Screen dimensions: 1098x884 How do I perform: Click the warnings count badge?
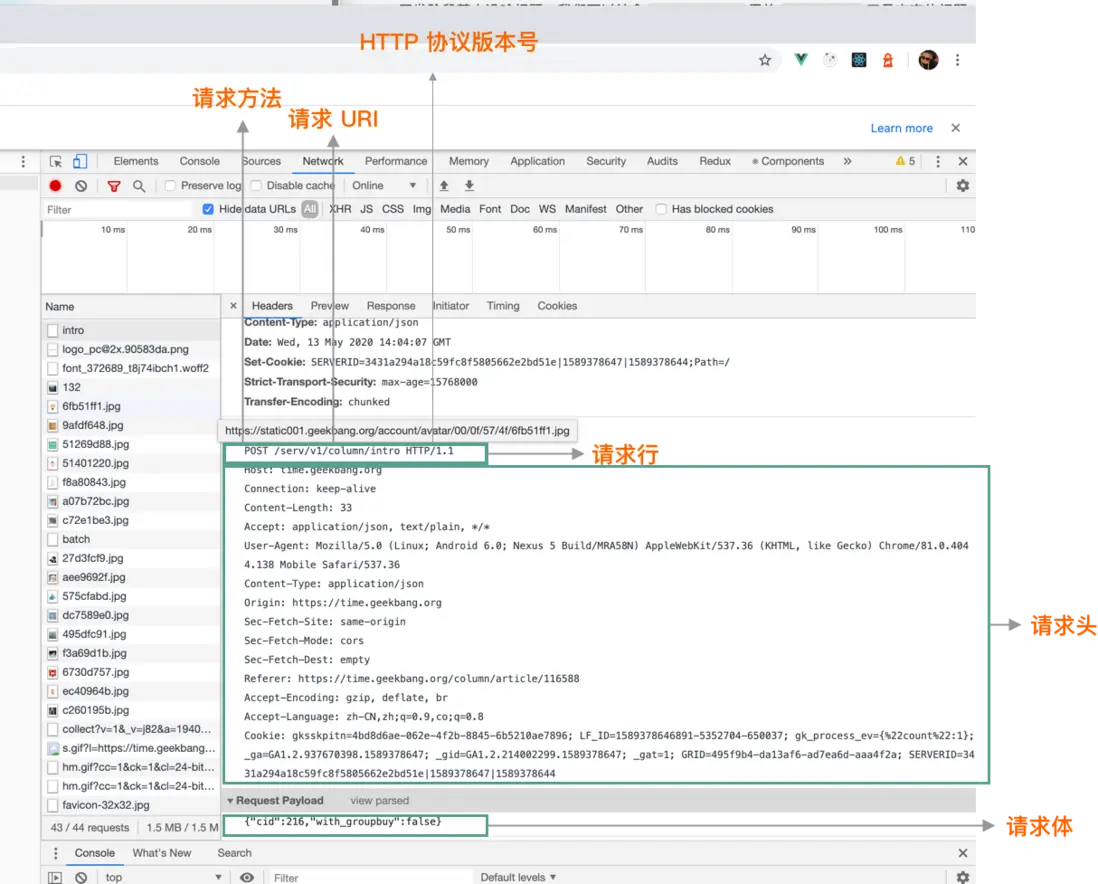click(905, 161)
